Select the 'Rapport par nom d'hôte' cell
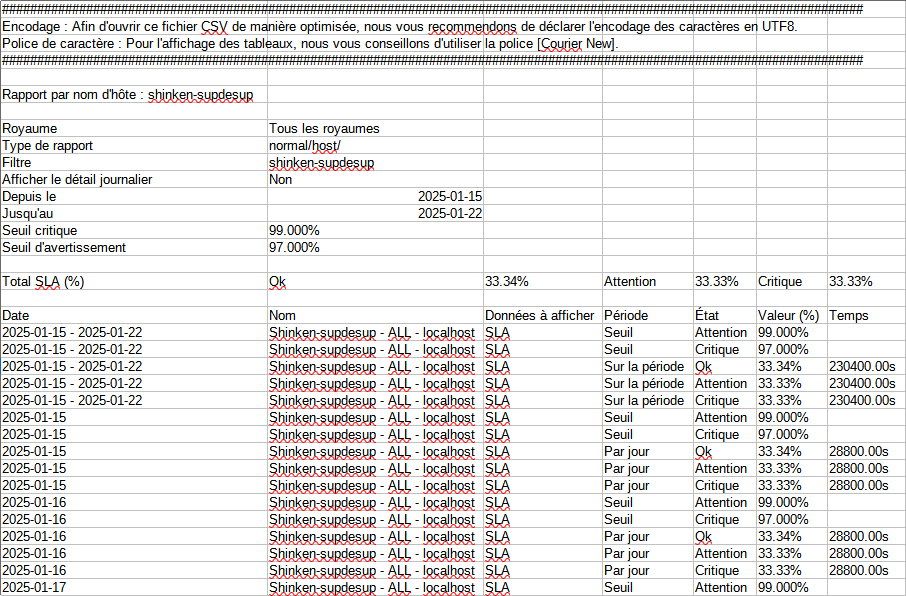 tap(128, 95)
